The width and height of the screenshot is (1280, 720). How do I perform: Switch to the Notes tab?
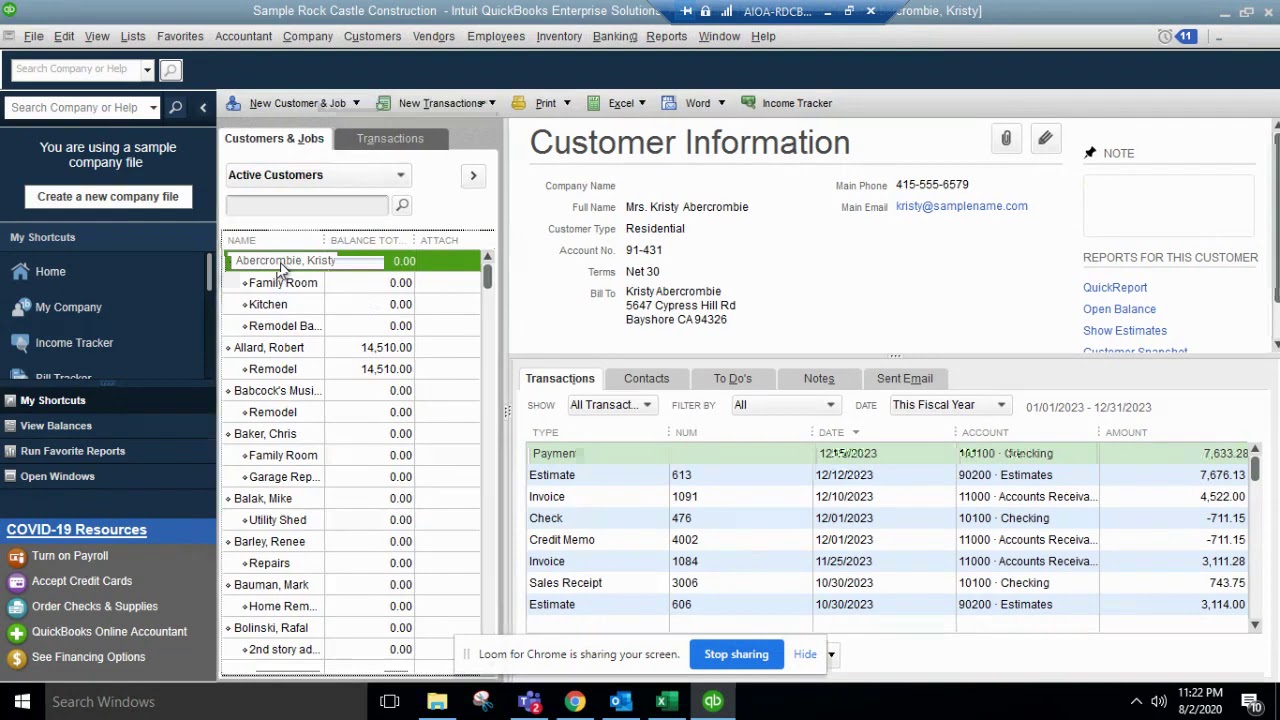818,379
